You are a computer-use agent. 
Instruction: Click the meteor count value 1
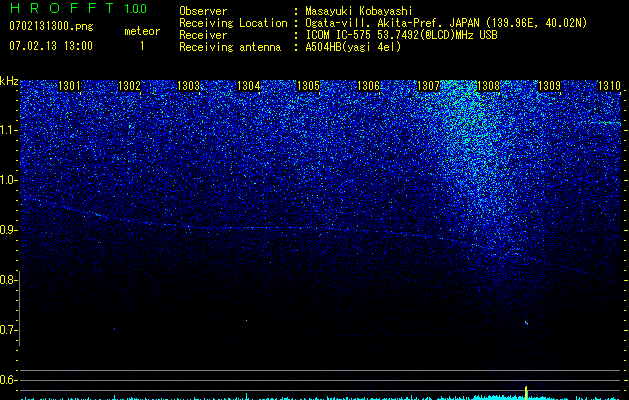click(142, 46)
